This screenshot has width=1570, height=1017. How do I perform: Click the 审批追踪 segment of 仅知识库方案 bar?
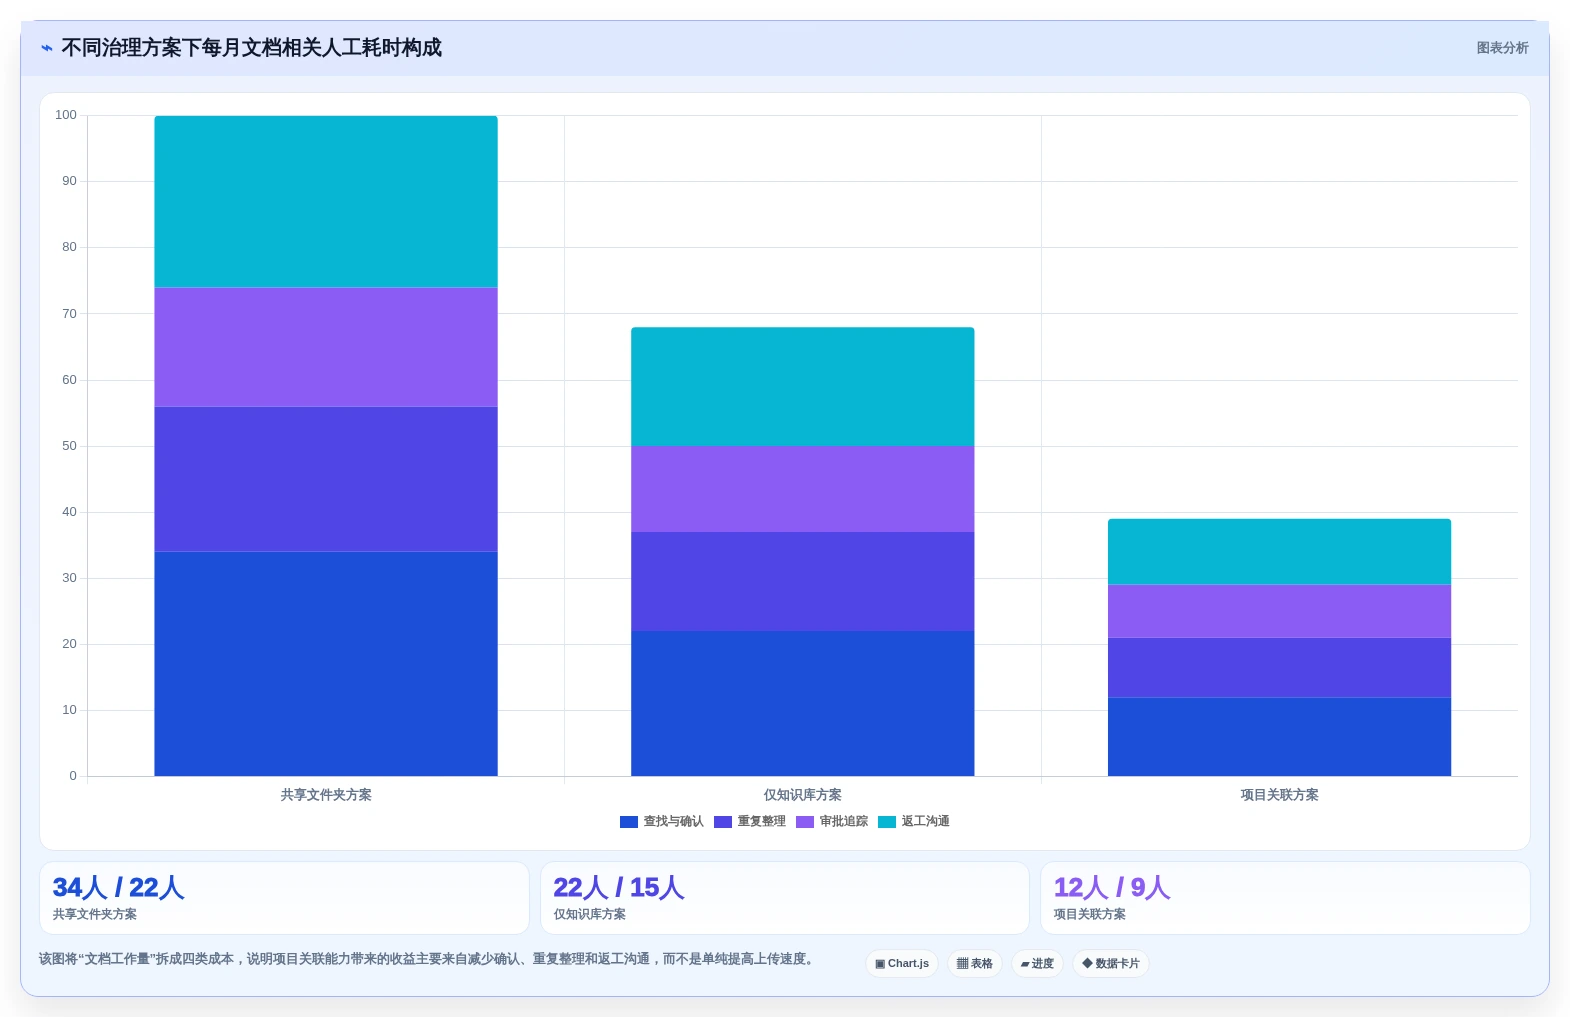pyautogui.click(x=803, y=489)
